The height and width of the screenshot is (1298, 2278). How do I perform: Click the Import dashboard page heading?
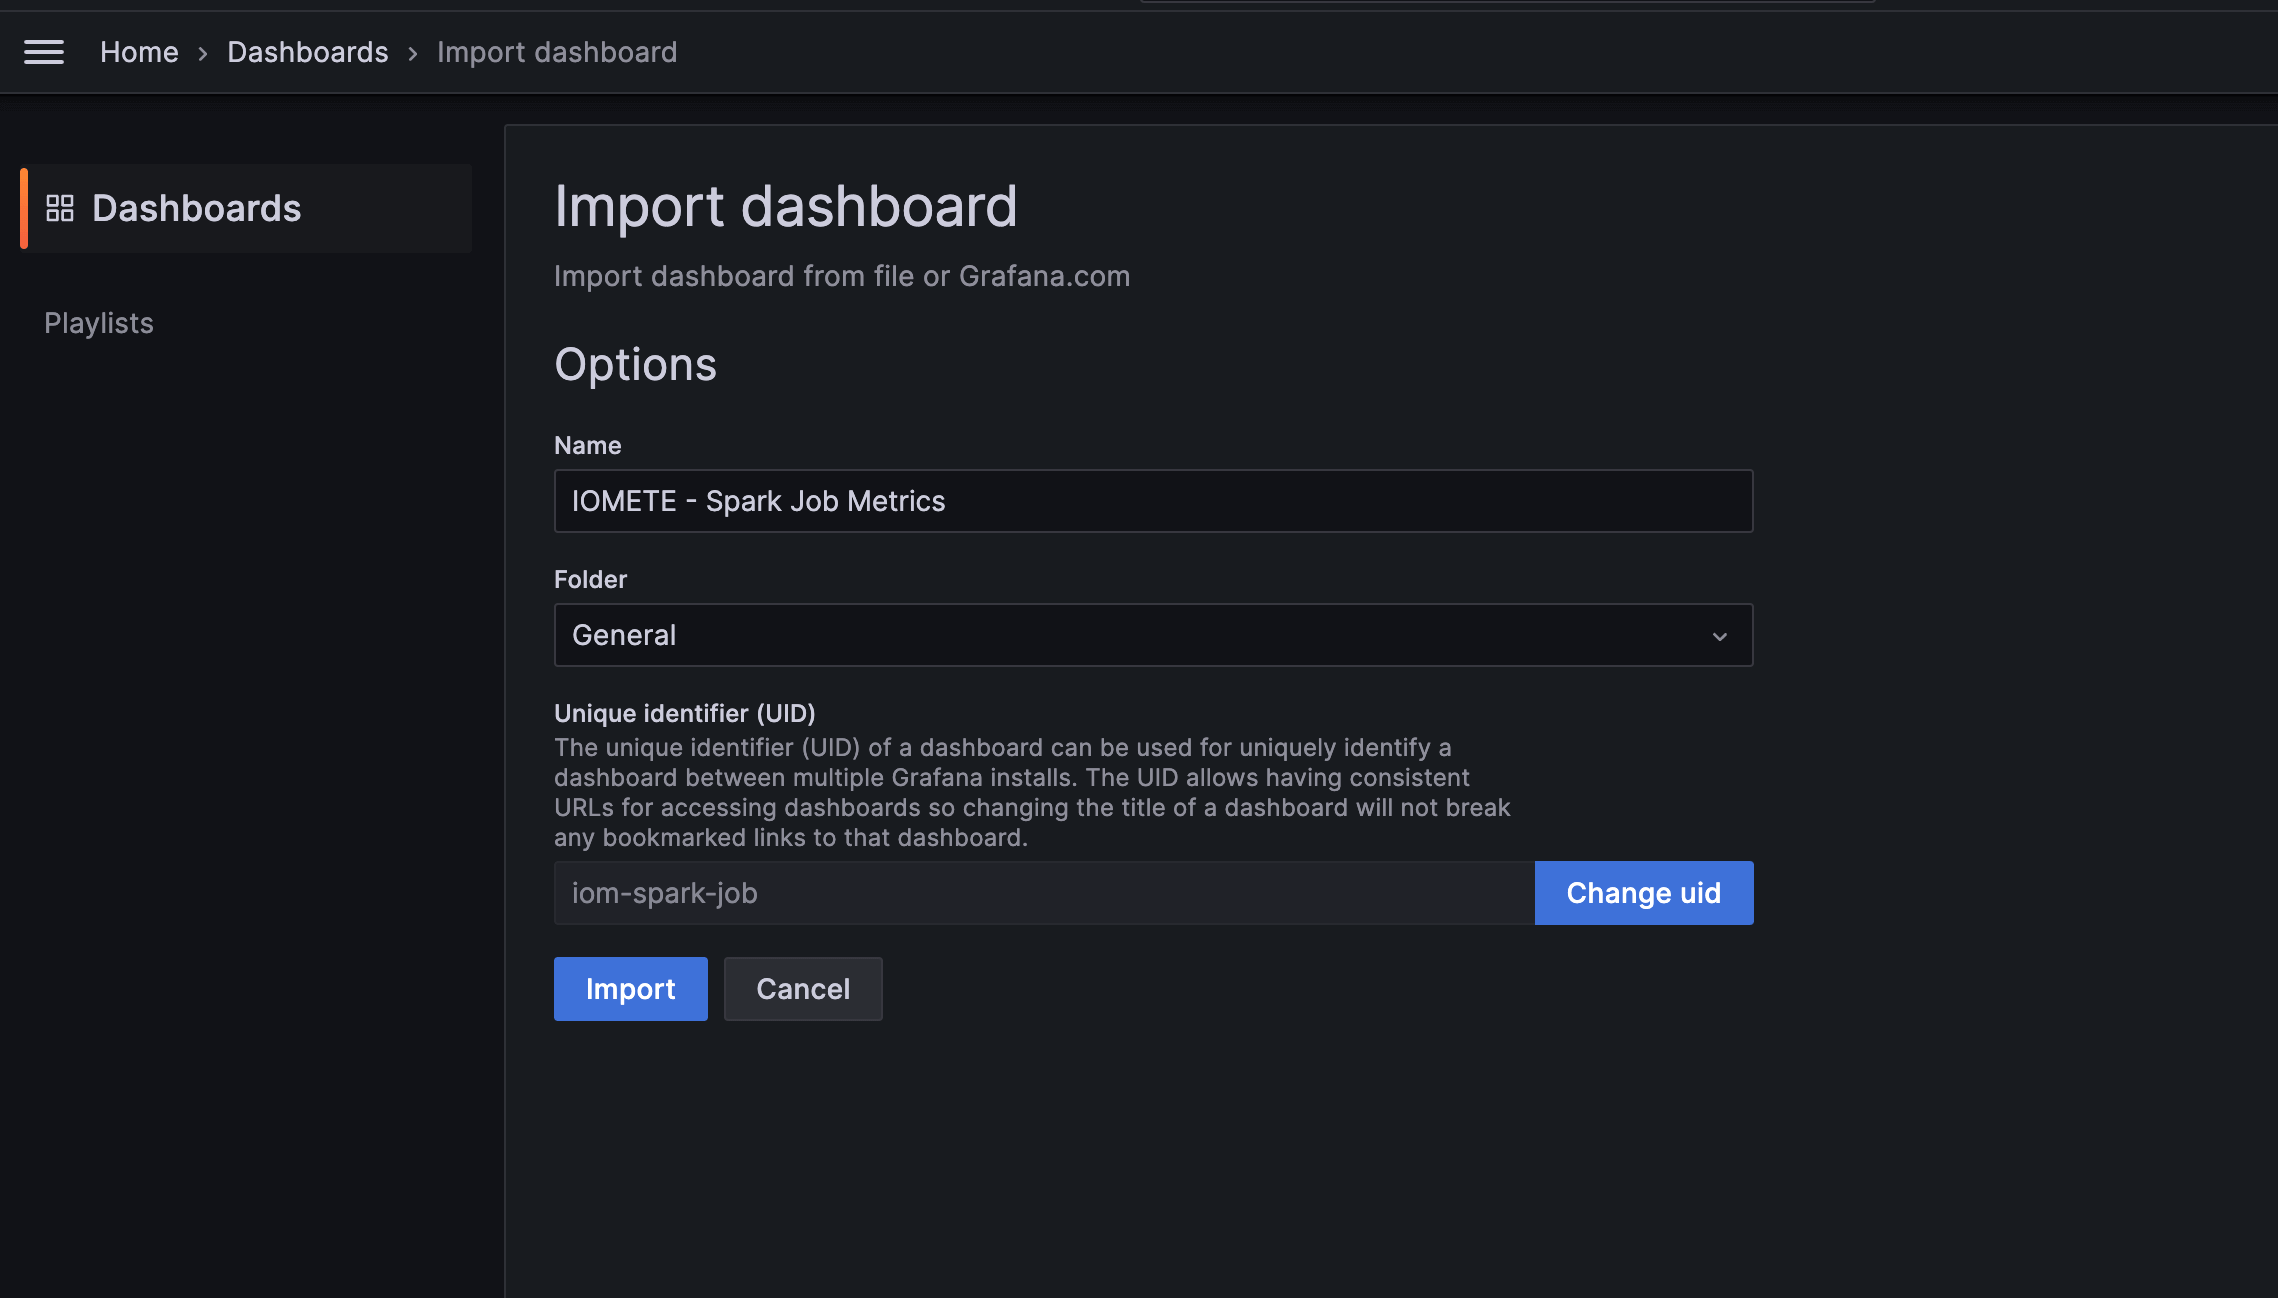click(786, 206)
